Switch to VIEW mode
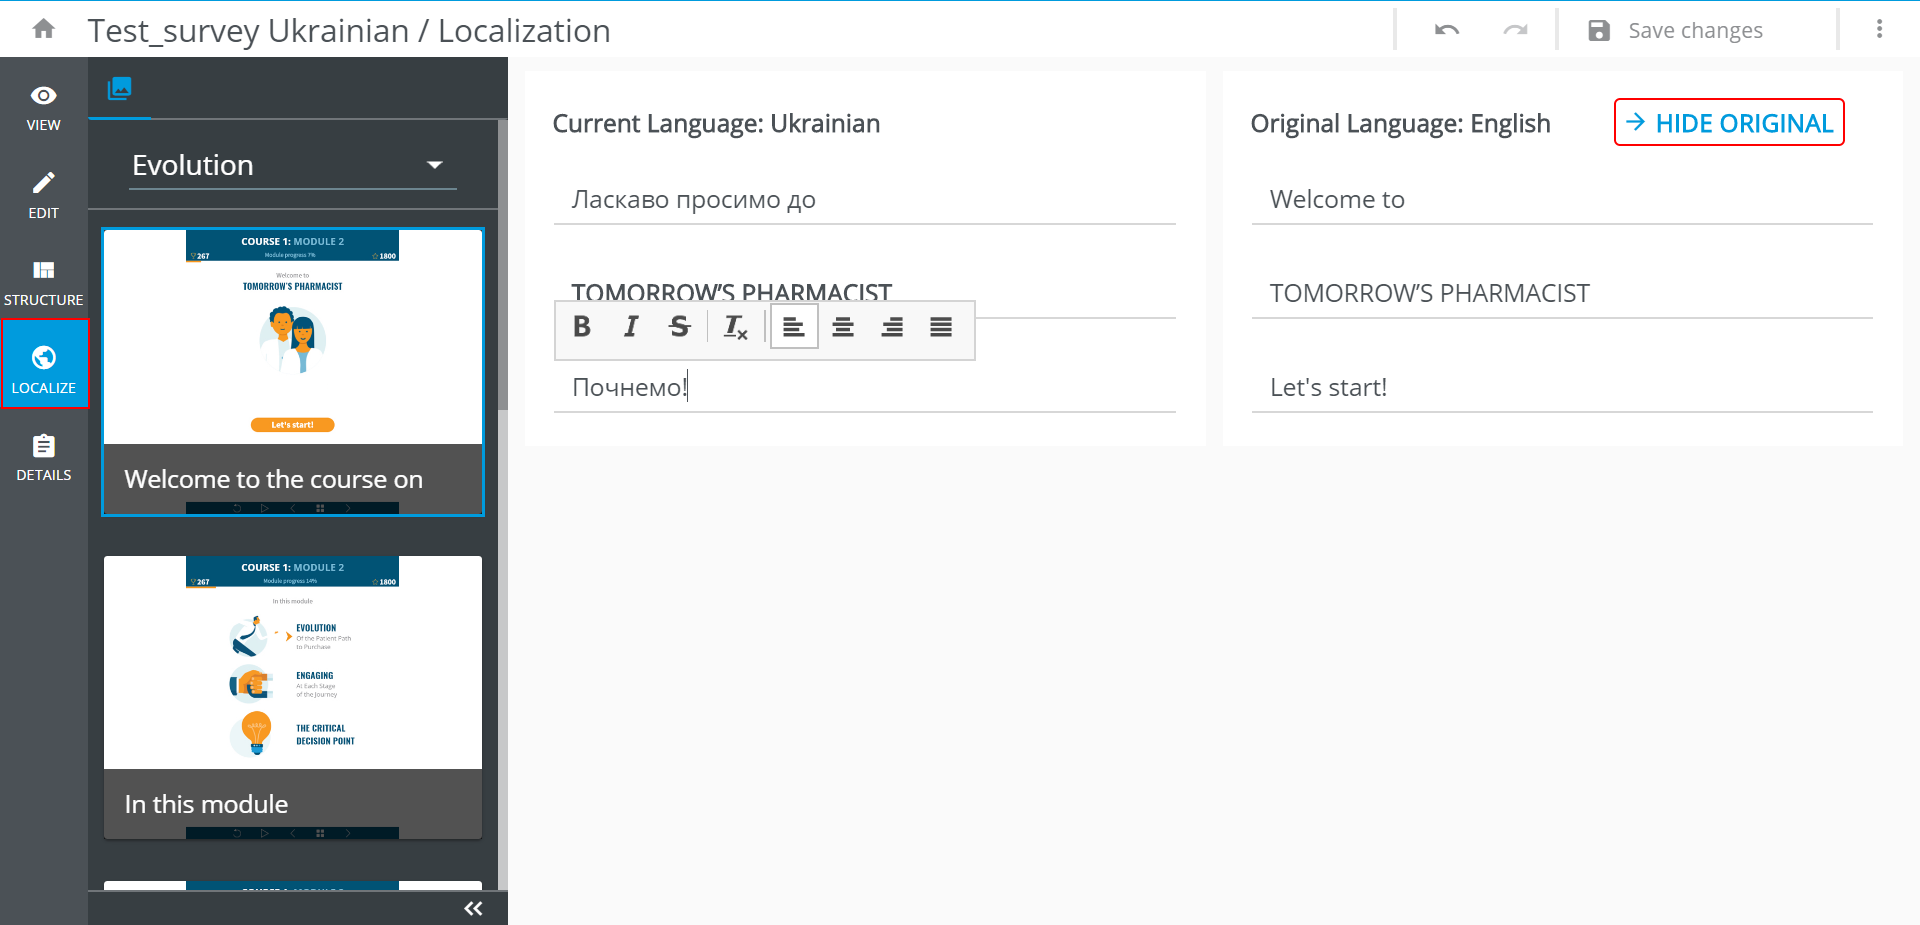This screenshot has height=925, width=1920. pos(43,108)
